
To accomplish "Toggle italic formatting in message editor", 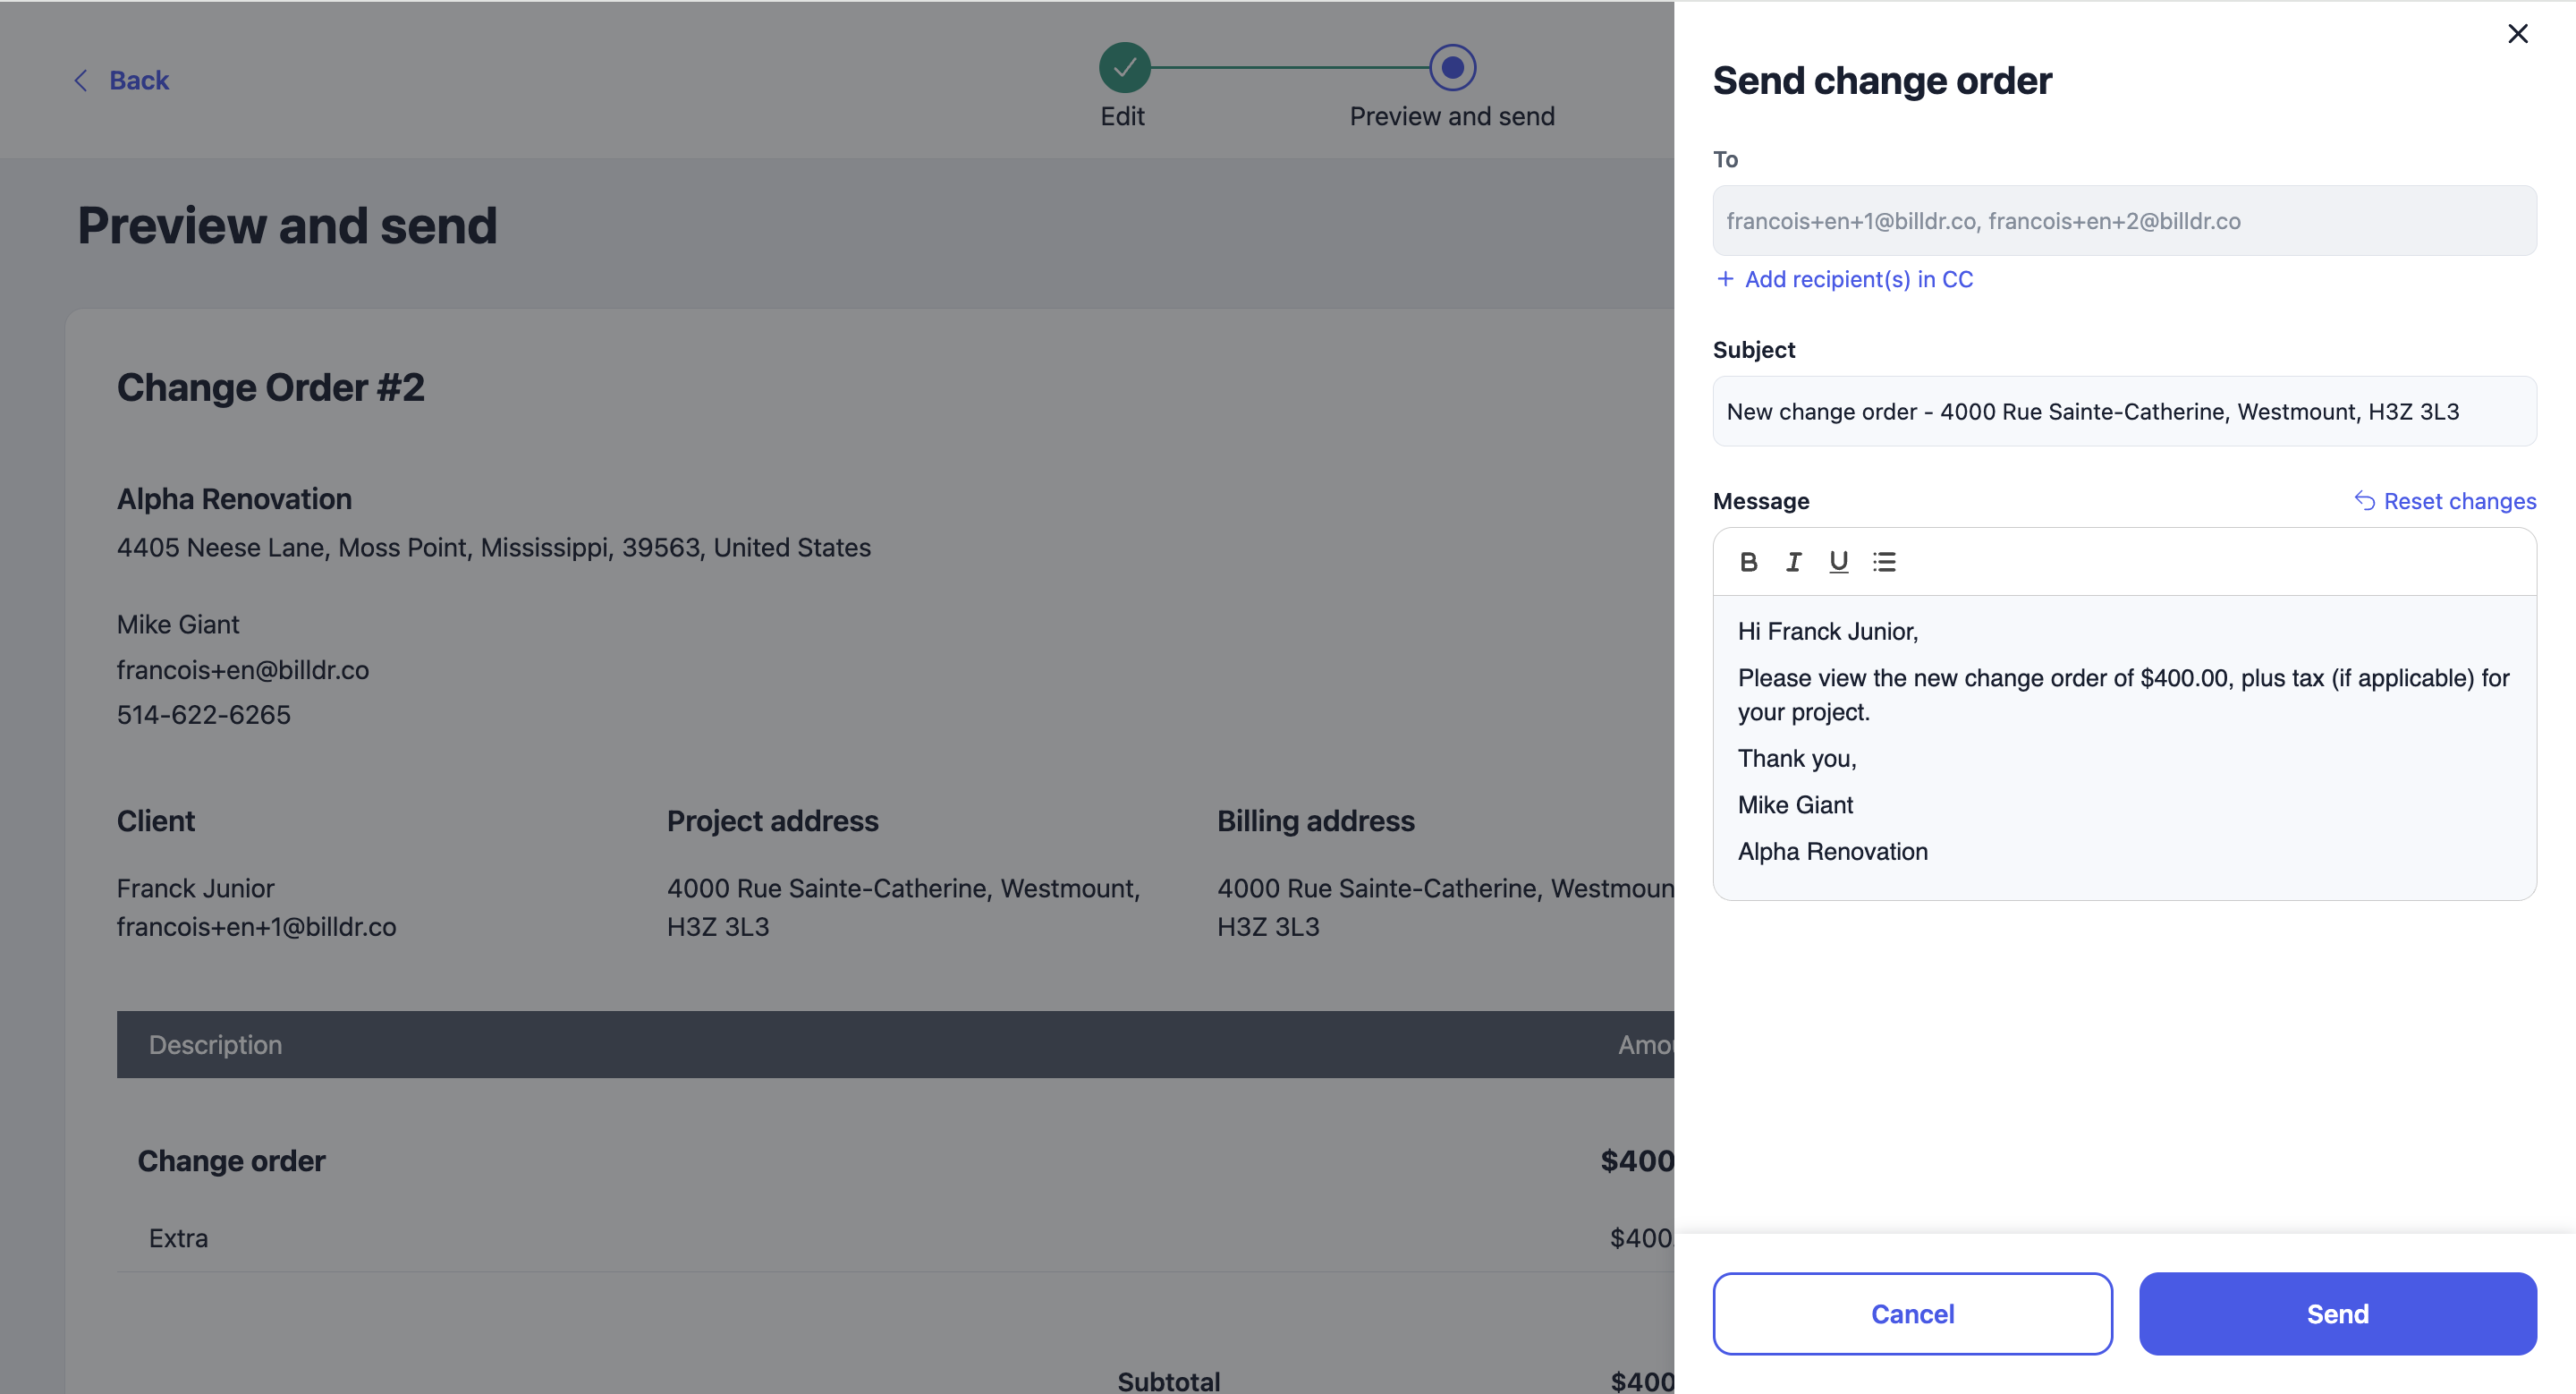I will click(1793, 562).
